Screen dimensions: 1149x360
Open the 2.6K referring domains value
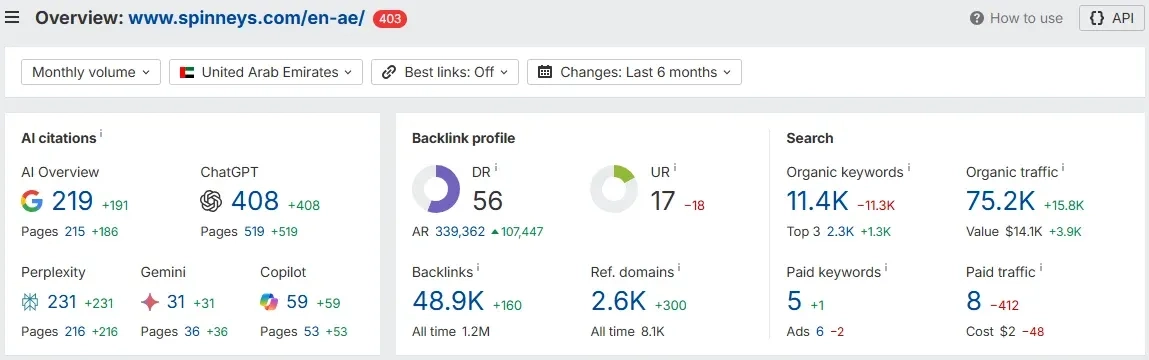(x=618, y=301)
